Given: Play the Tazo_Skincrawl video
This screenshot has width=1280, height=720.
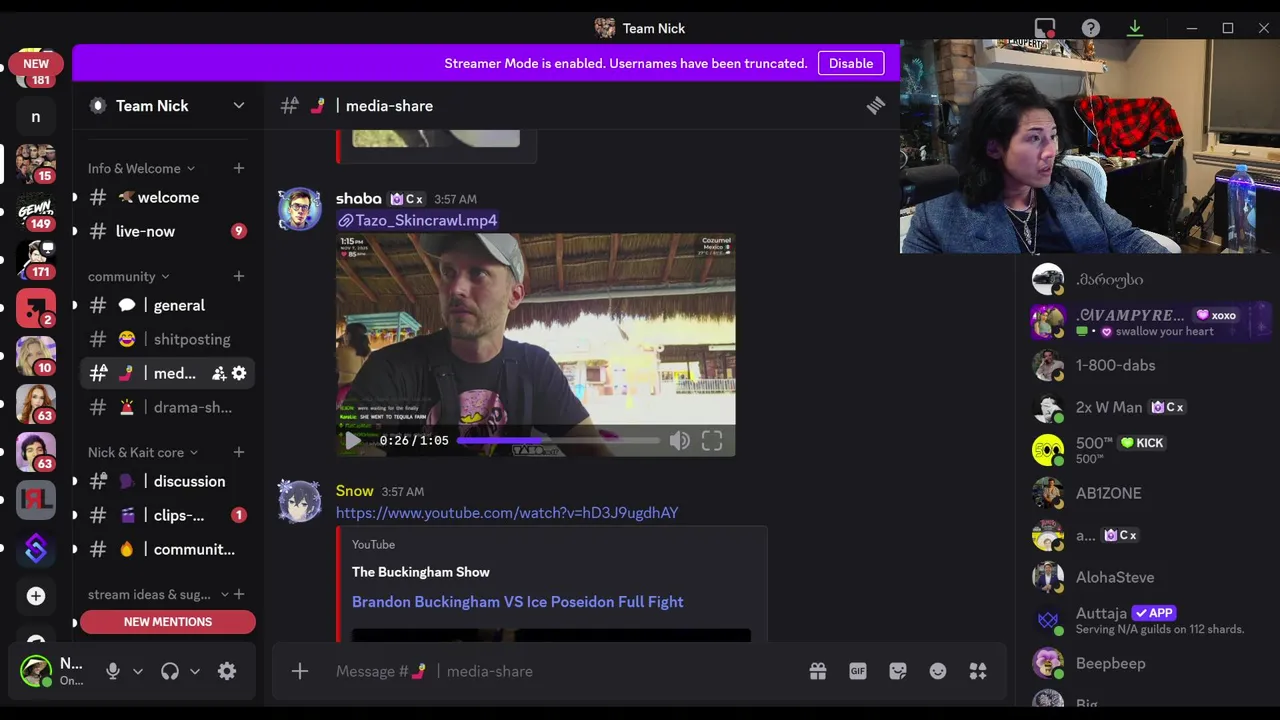Looking at the screenshot, I should (x=352, y=440).
